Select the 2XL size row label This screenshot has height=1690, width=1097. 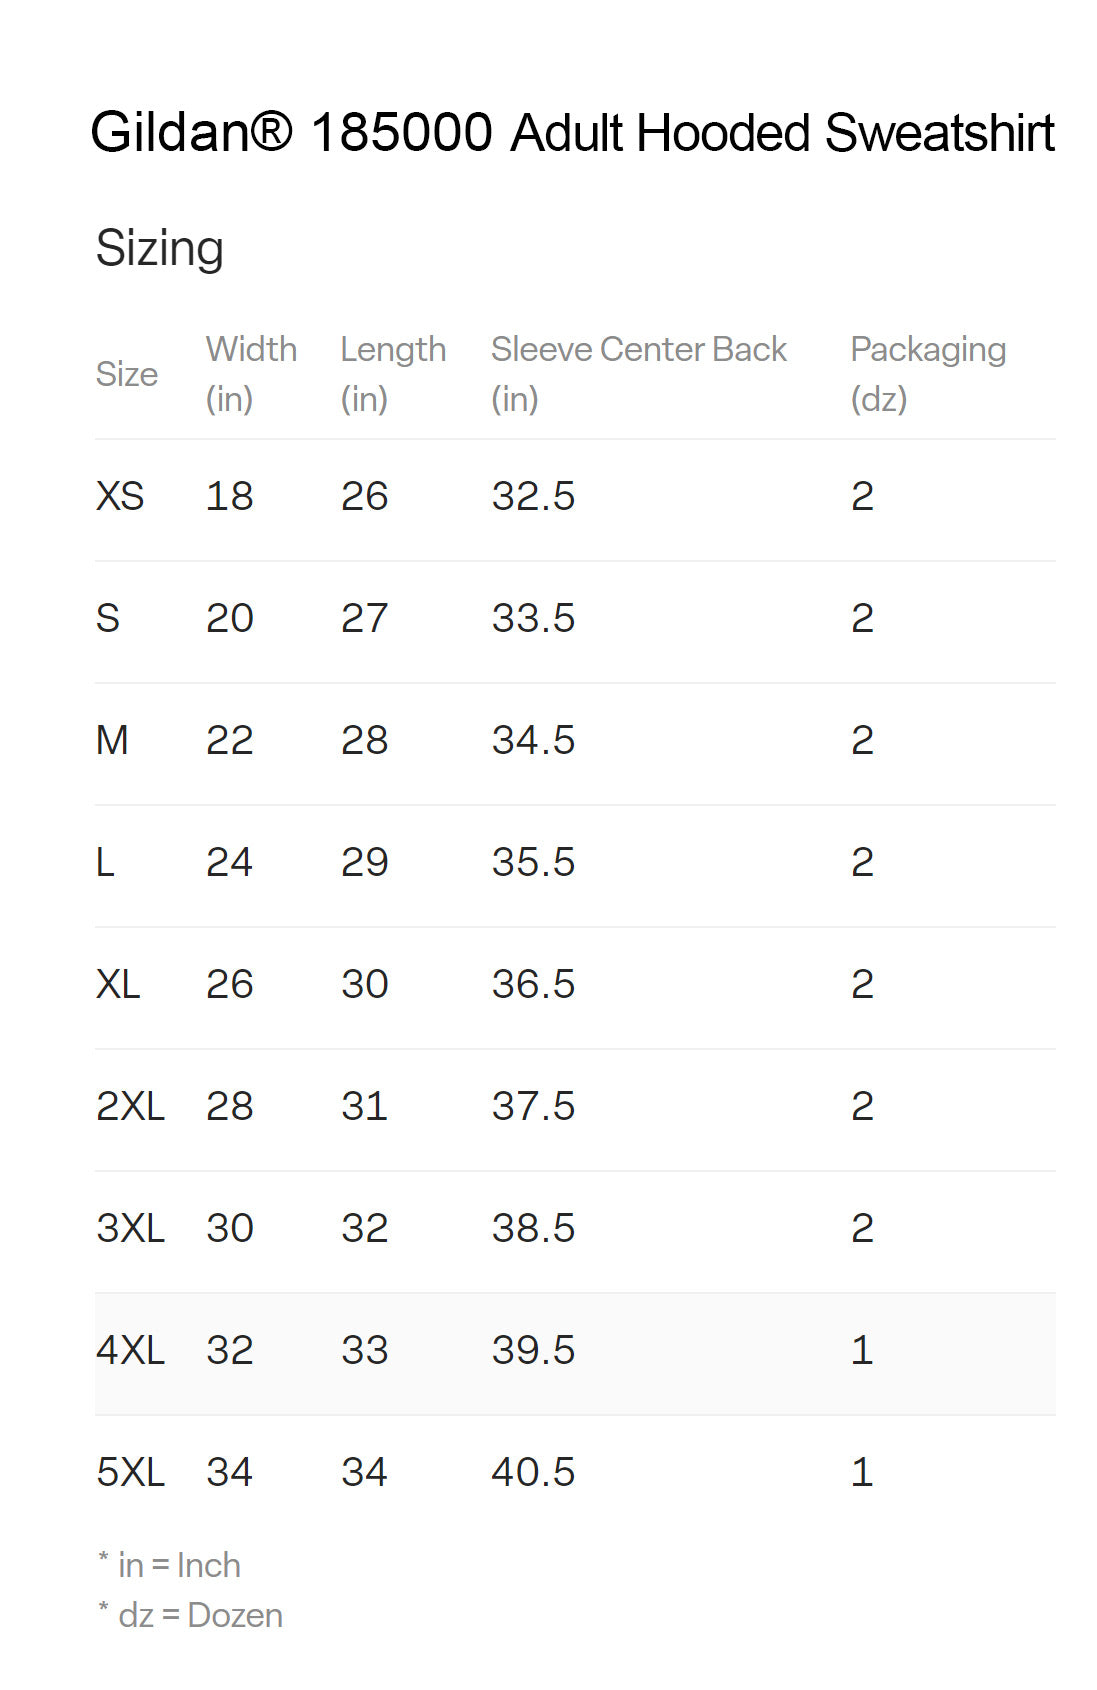click(x=130, y=1106)
